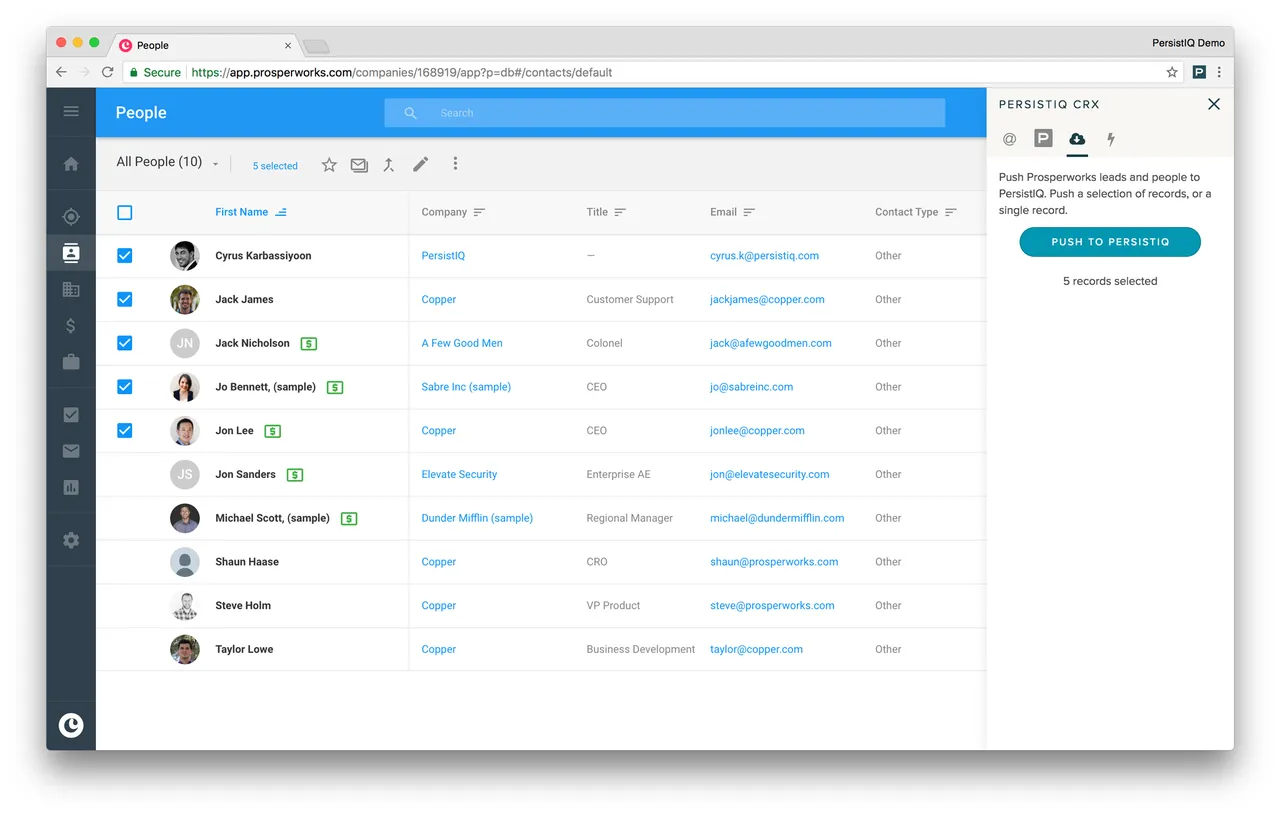The image size is (1280, 816).
Task: Switch to the lightning bolt tab in PersistIQ panel
Action: pos(1110,139)
